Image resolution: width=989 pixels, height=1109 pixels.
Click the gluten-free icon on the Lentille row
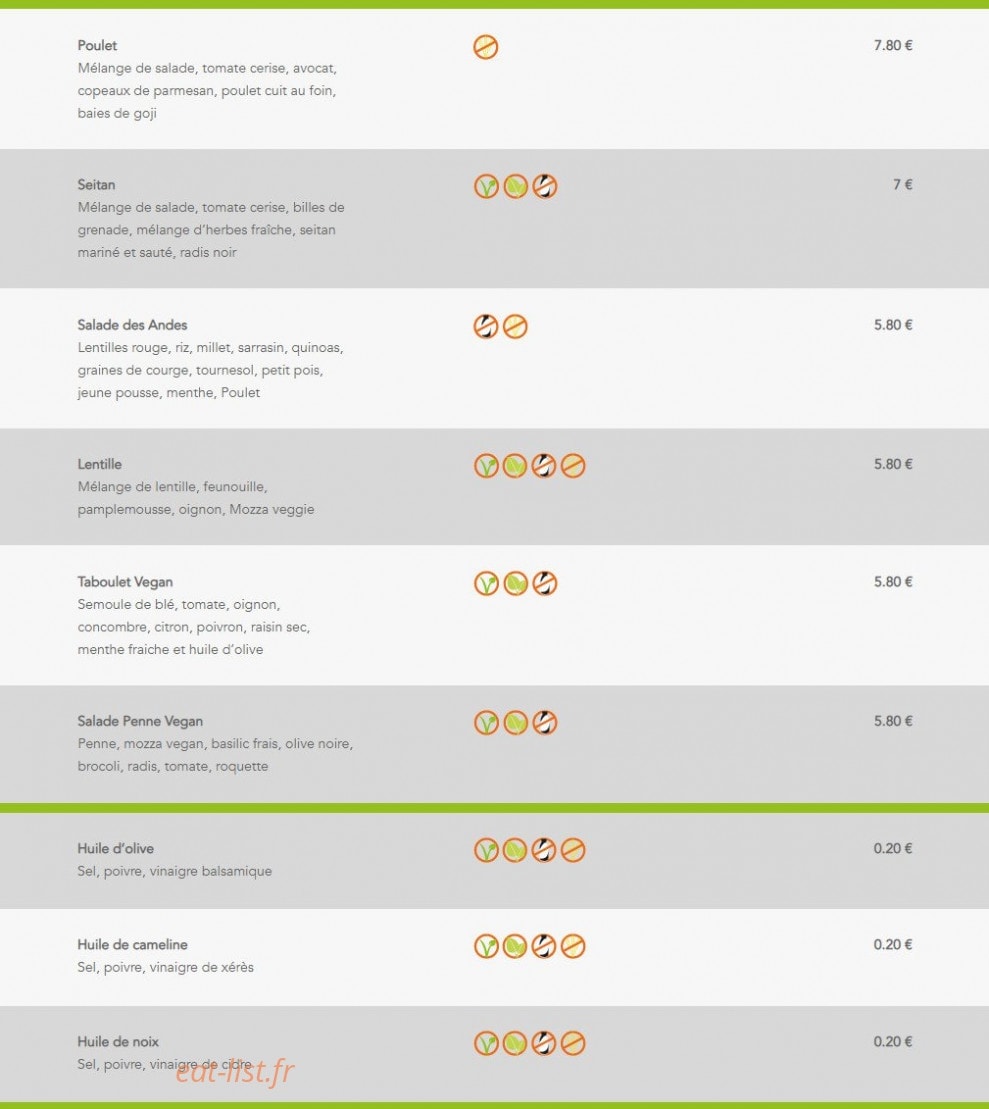pos(573,465)
